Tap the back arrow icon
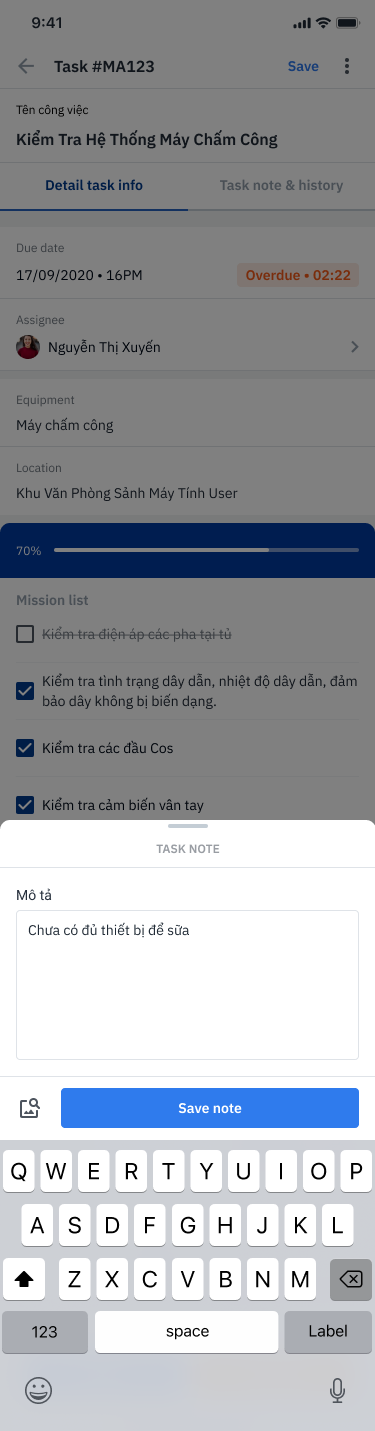This screenshot has height=1431, width=375. (26, 66)
